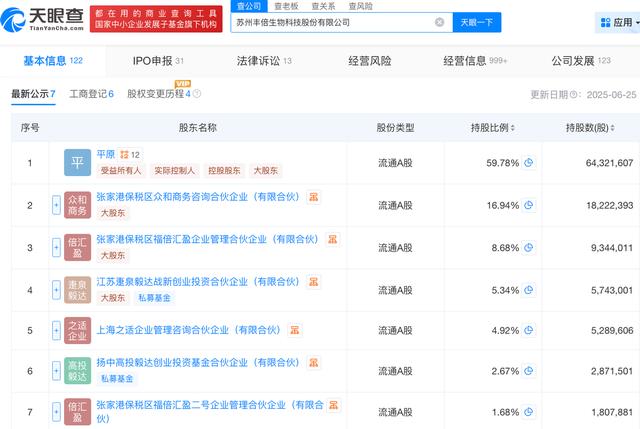Click the equity structure icon next to 平原
Viewport: 640px width, 429px height.
pos(124,155)
